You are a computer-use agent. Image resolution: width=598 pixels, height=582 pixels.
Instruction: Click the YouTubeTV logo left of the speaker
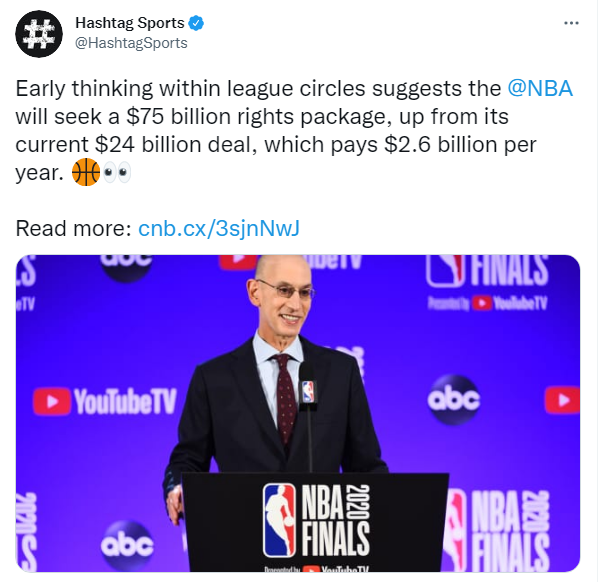click(x=105, y=402)
